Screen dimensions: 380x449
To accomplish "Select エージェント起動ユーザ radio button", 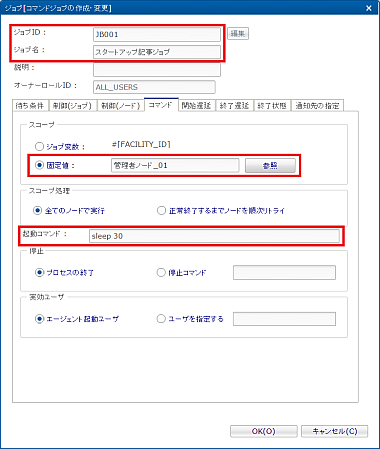I will pyautogui.click(x=39, y=319).
